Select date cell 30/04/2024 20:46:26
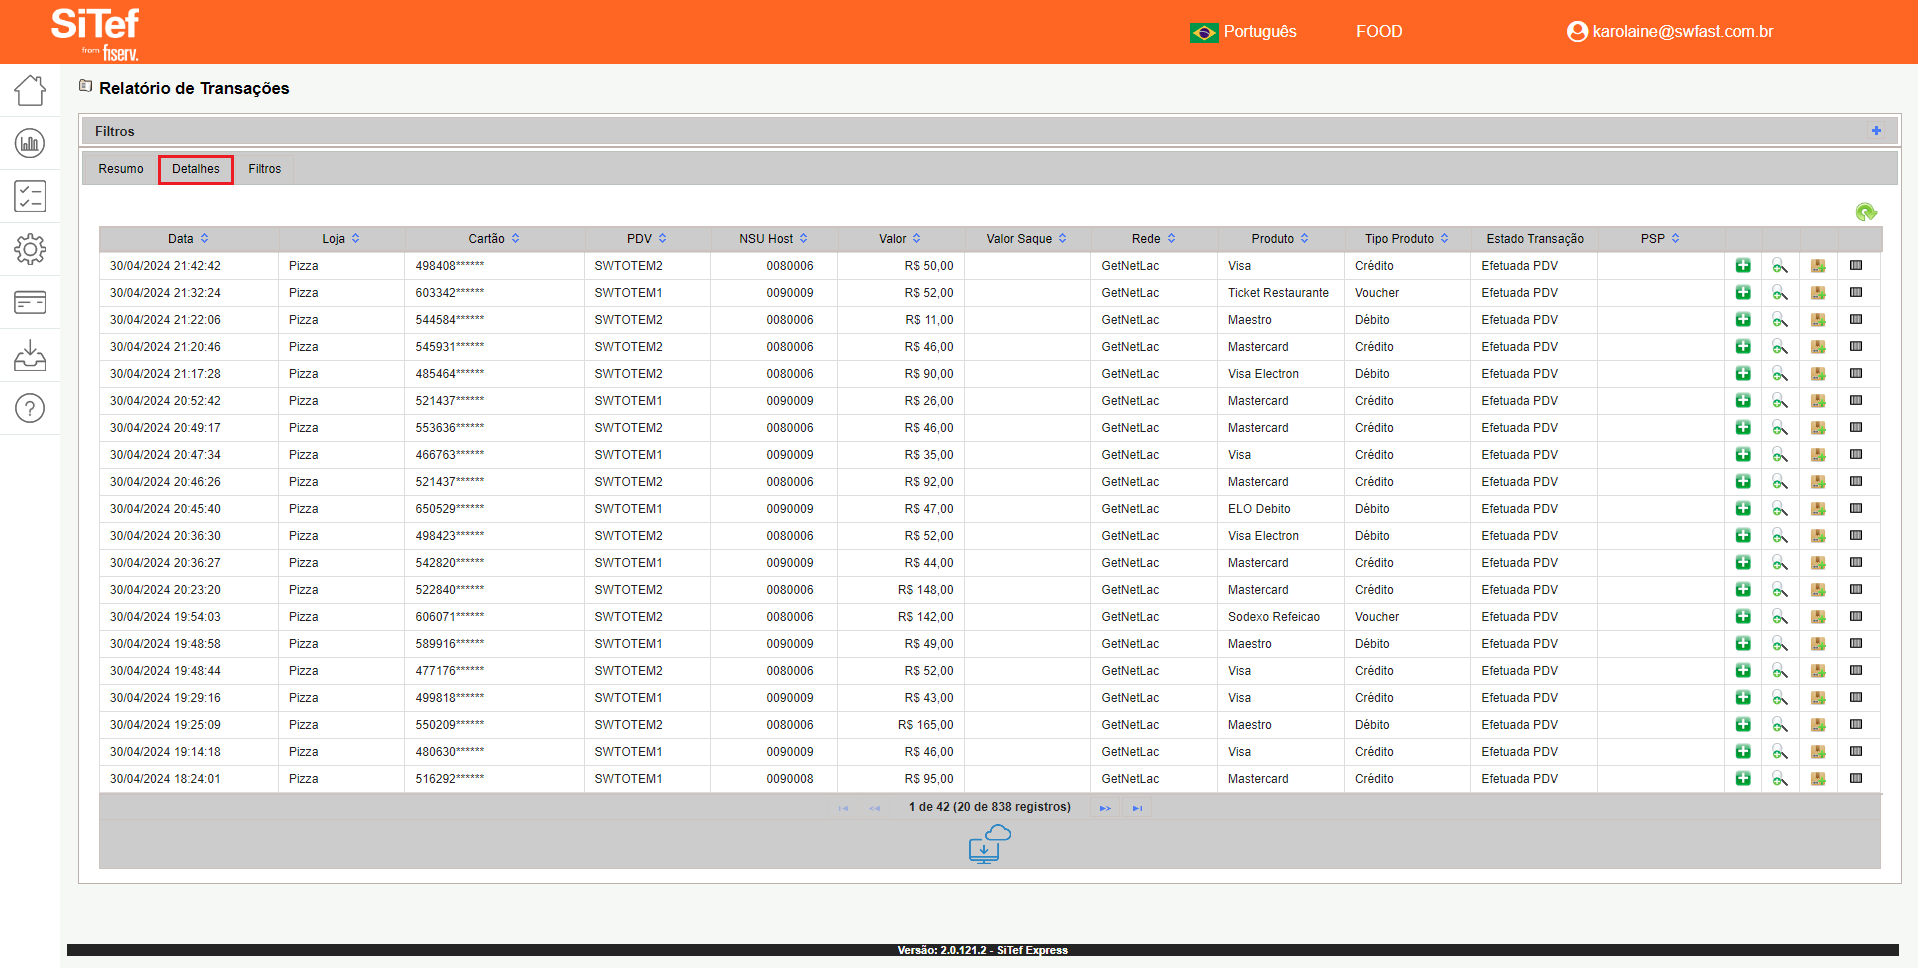1918x968 pixels. coord(189,482)
